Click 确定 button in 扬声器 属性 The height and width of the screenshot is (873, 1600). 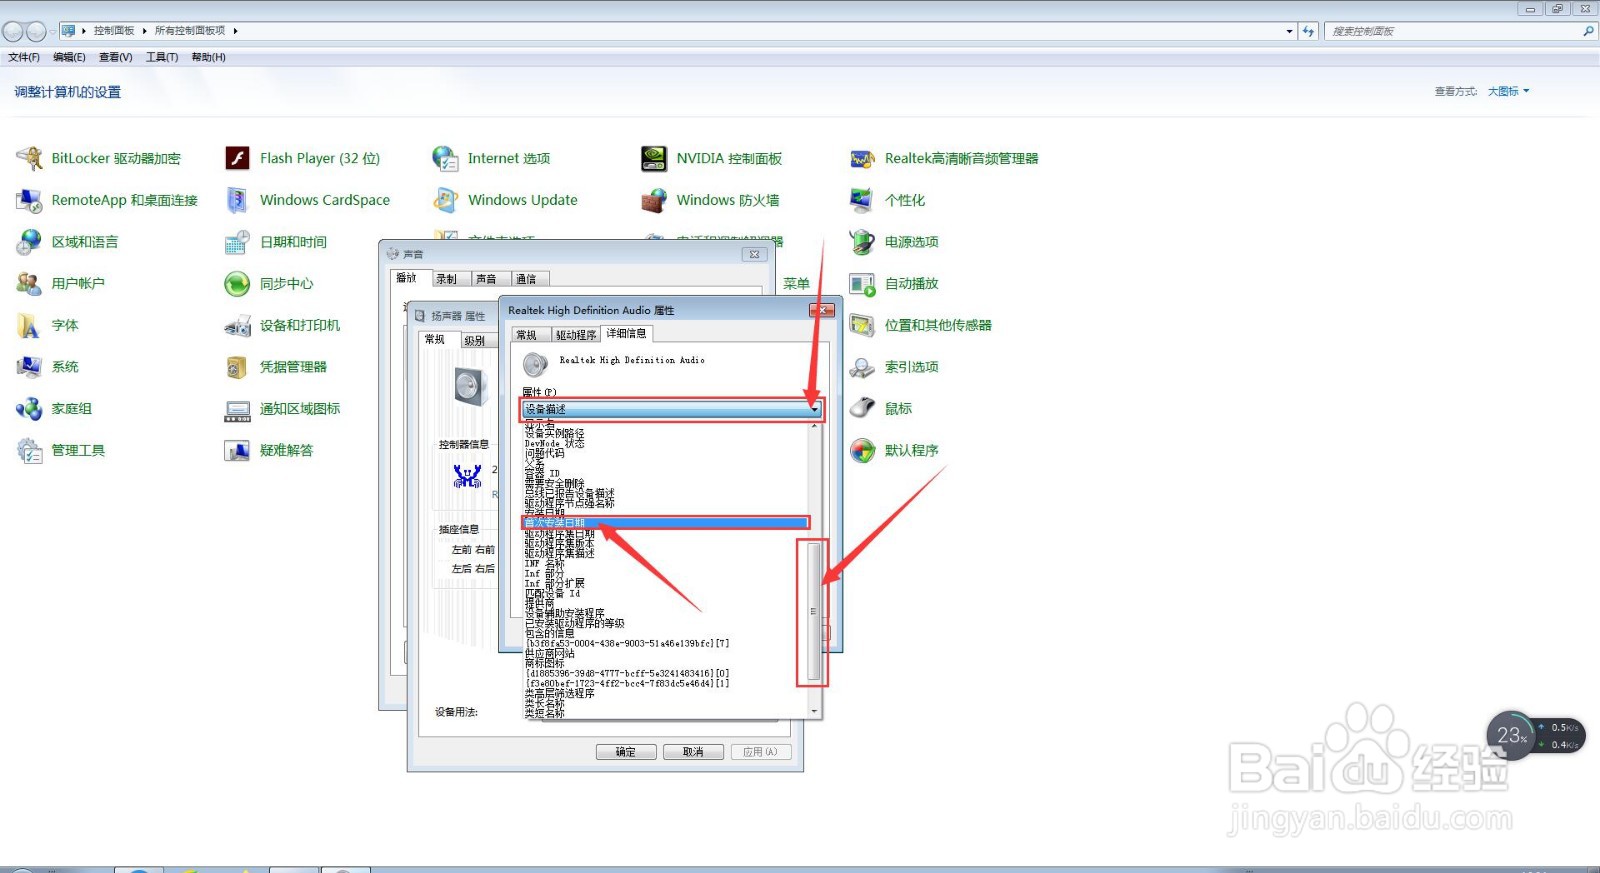(626, 752)
